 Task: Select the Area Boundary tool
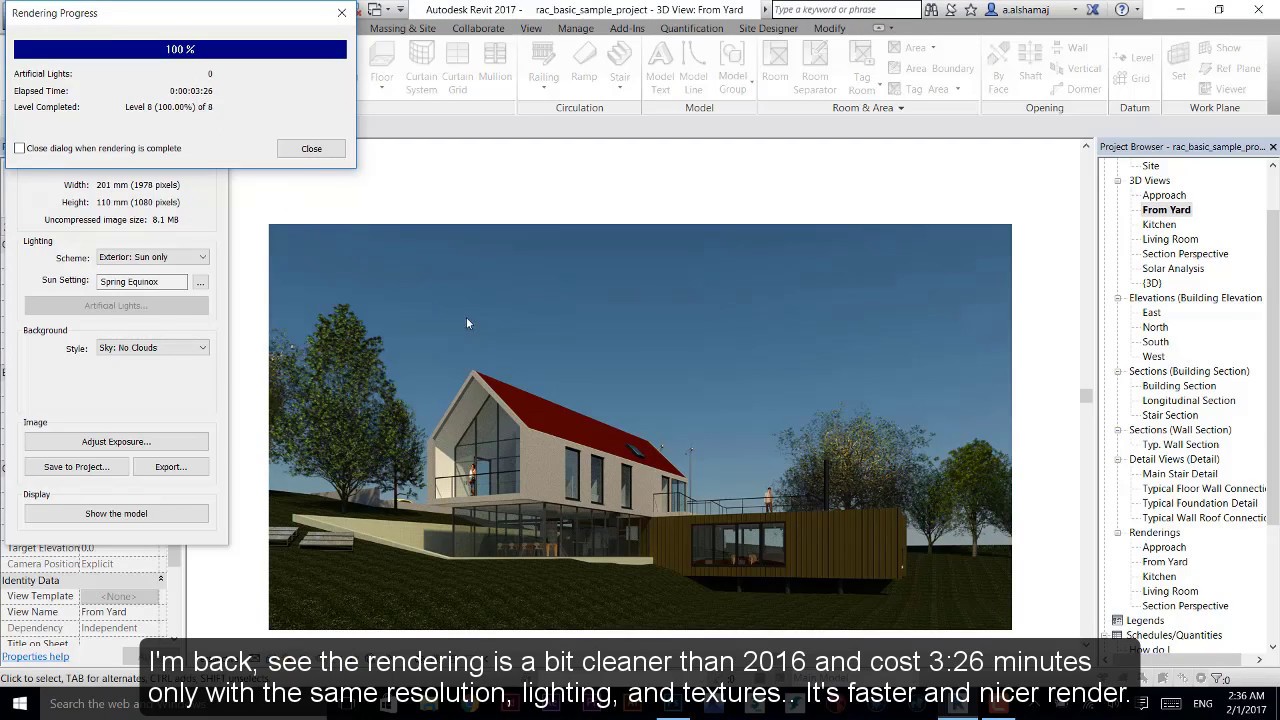pos(930,68)
